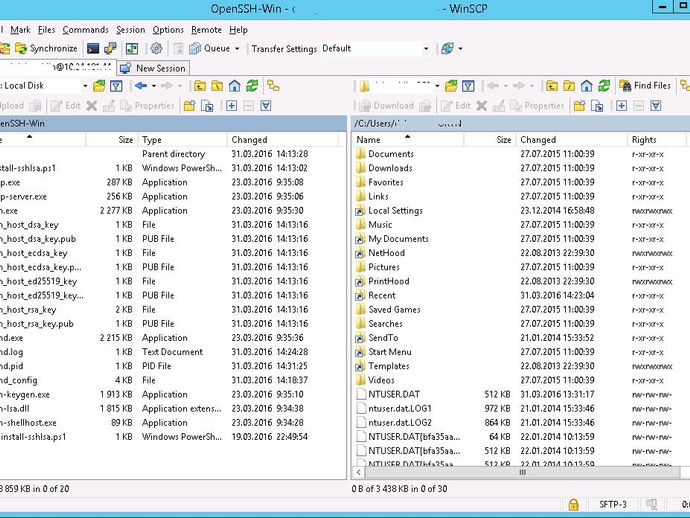Image resolution: width=690 pixels, height=518 pixels.
Task: Open the Help menu
Action: [238, 30]
